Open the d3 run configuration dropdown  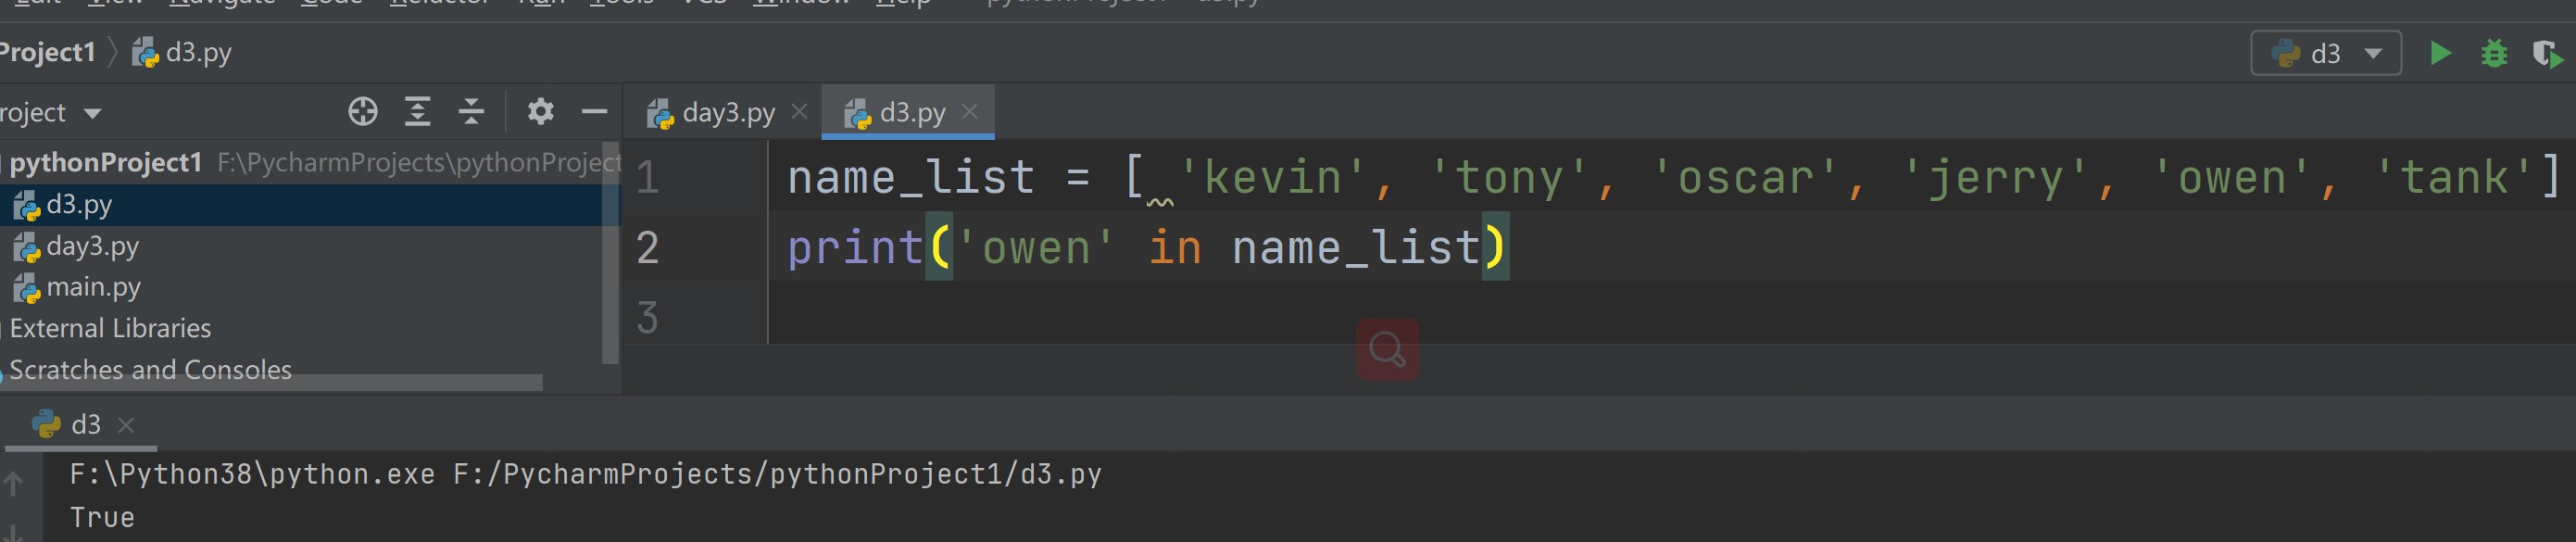(x=2325, y=53)
